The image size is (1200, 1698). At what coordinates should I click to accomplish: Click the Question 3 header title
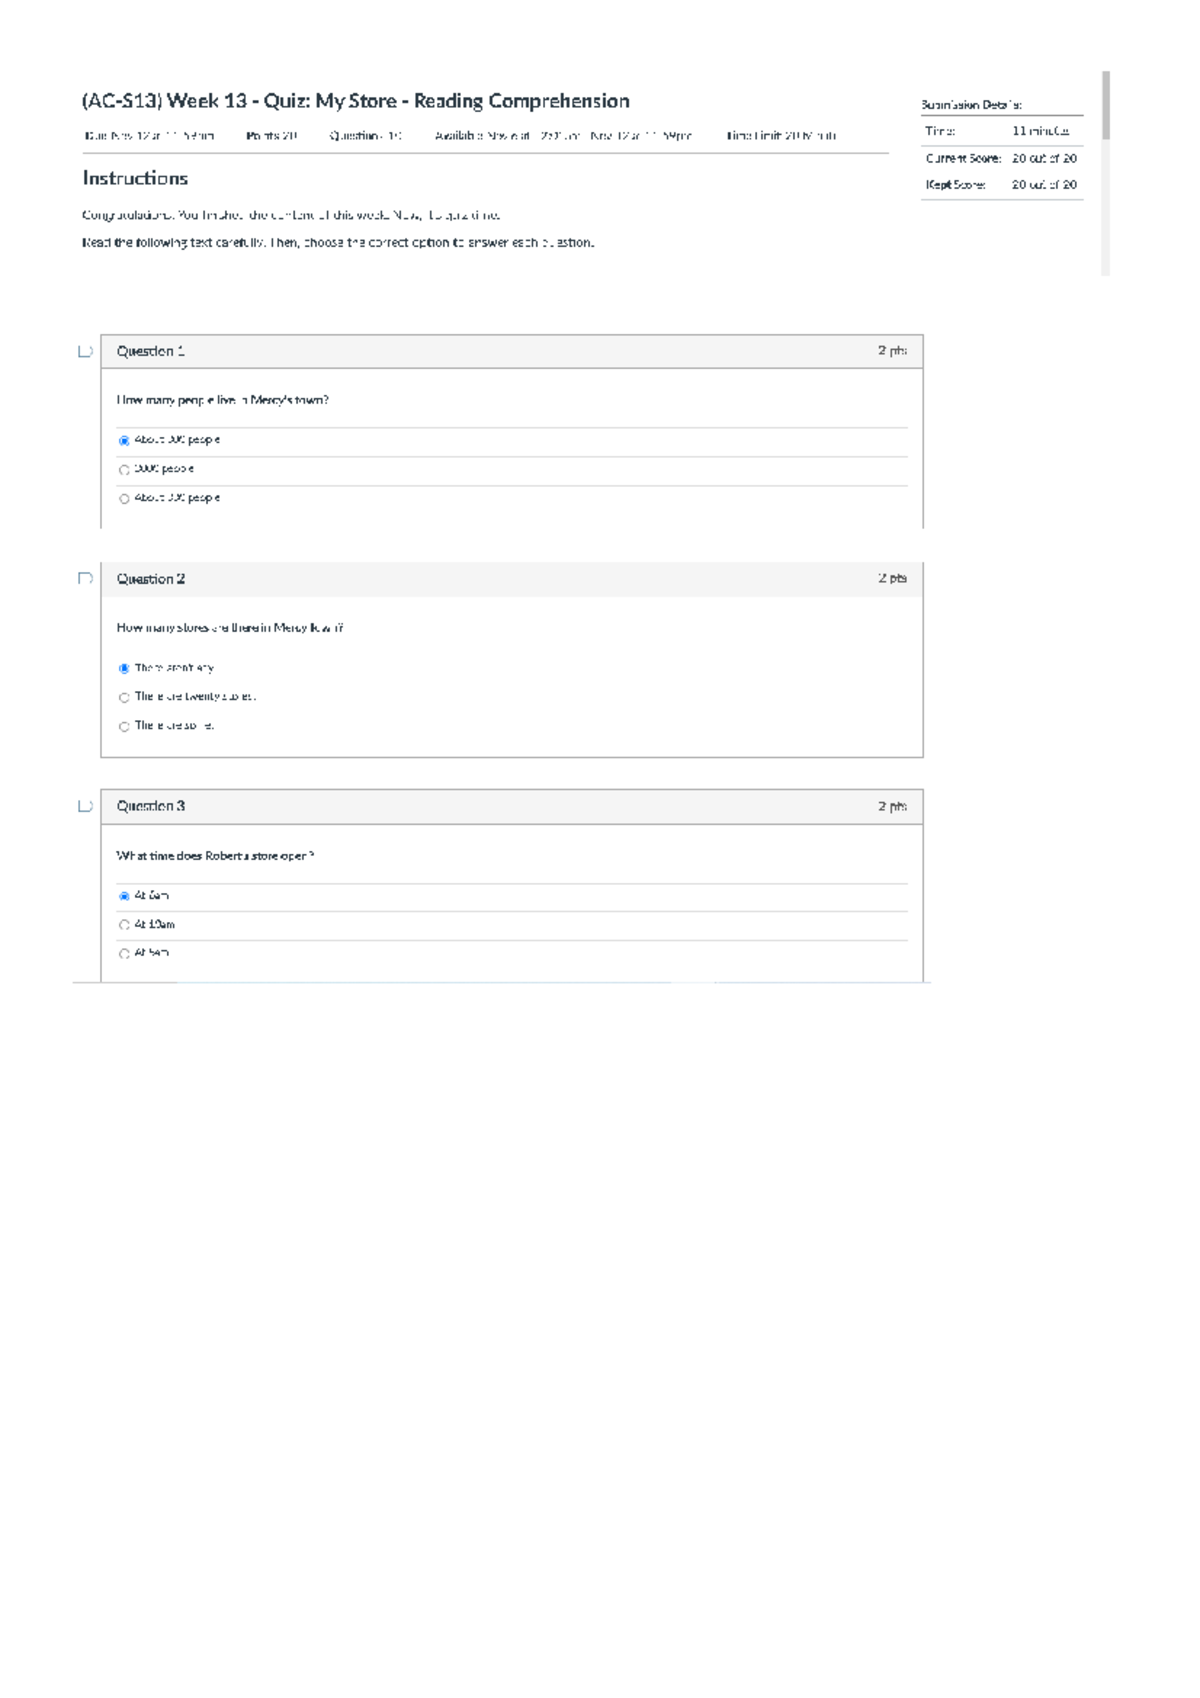pyautogui.click(x=151, y=806)
